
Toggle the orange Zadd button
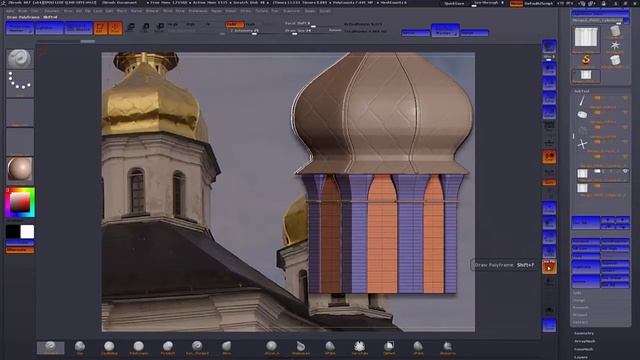coord(234,24)
